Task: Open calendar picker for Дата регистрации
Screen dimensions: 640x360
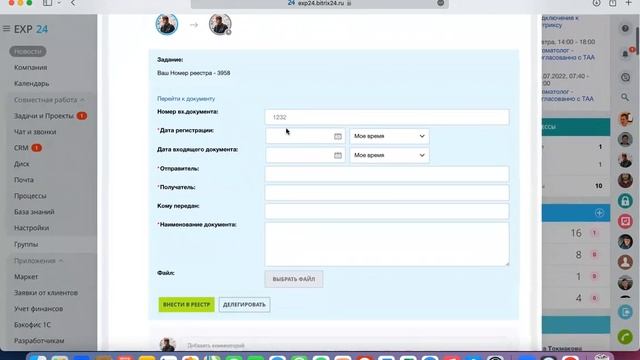Action: (338, 136)
